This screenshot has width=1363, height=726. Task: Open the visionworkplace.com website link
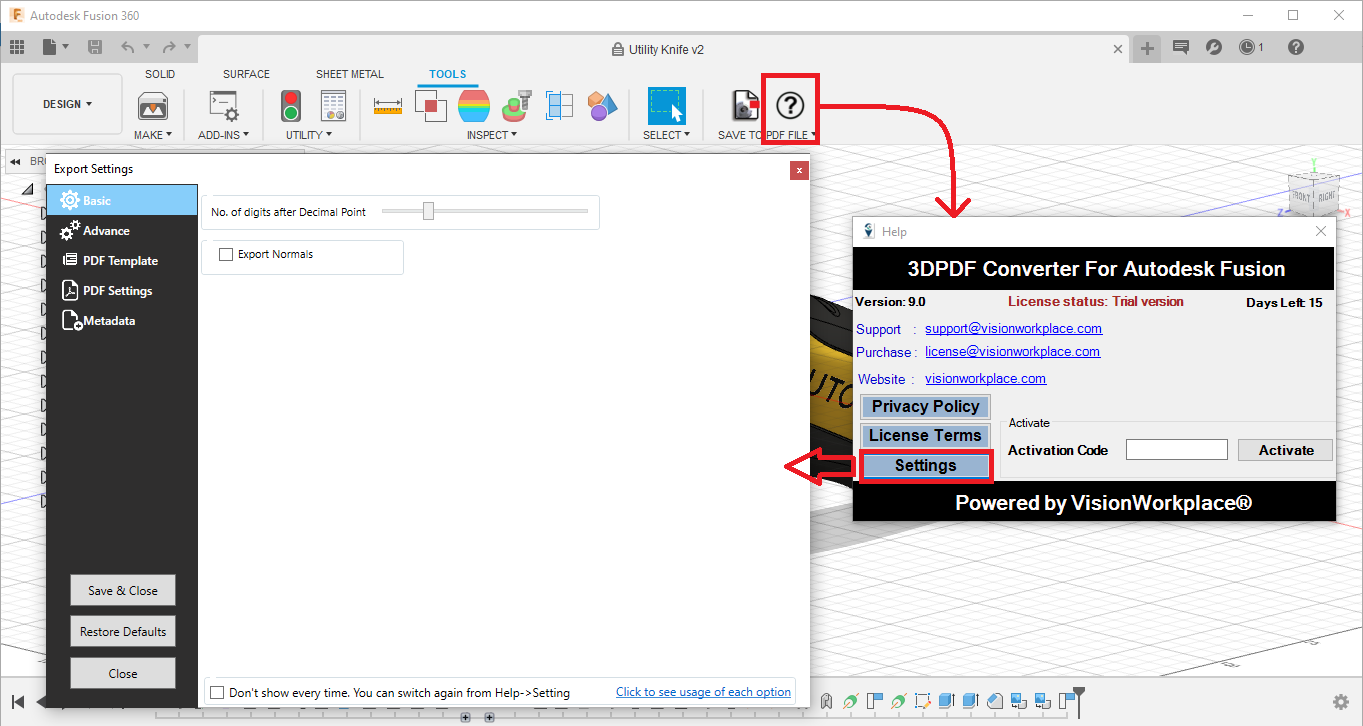[x=986, y=378]
